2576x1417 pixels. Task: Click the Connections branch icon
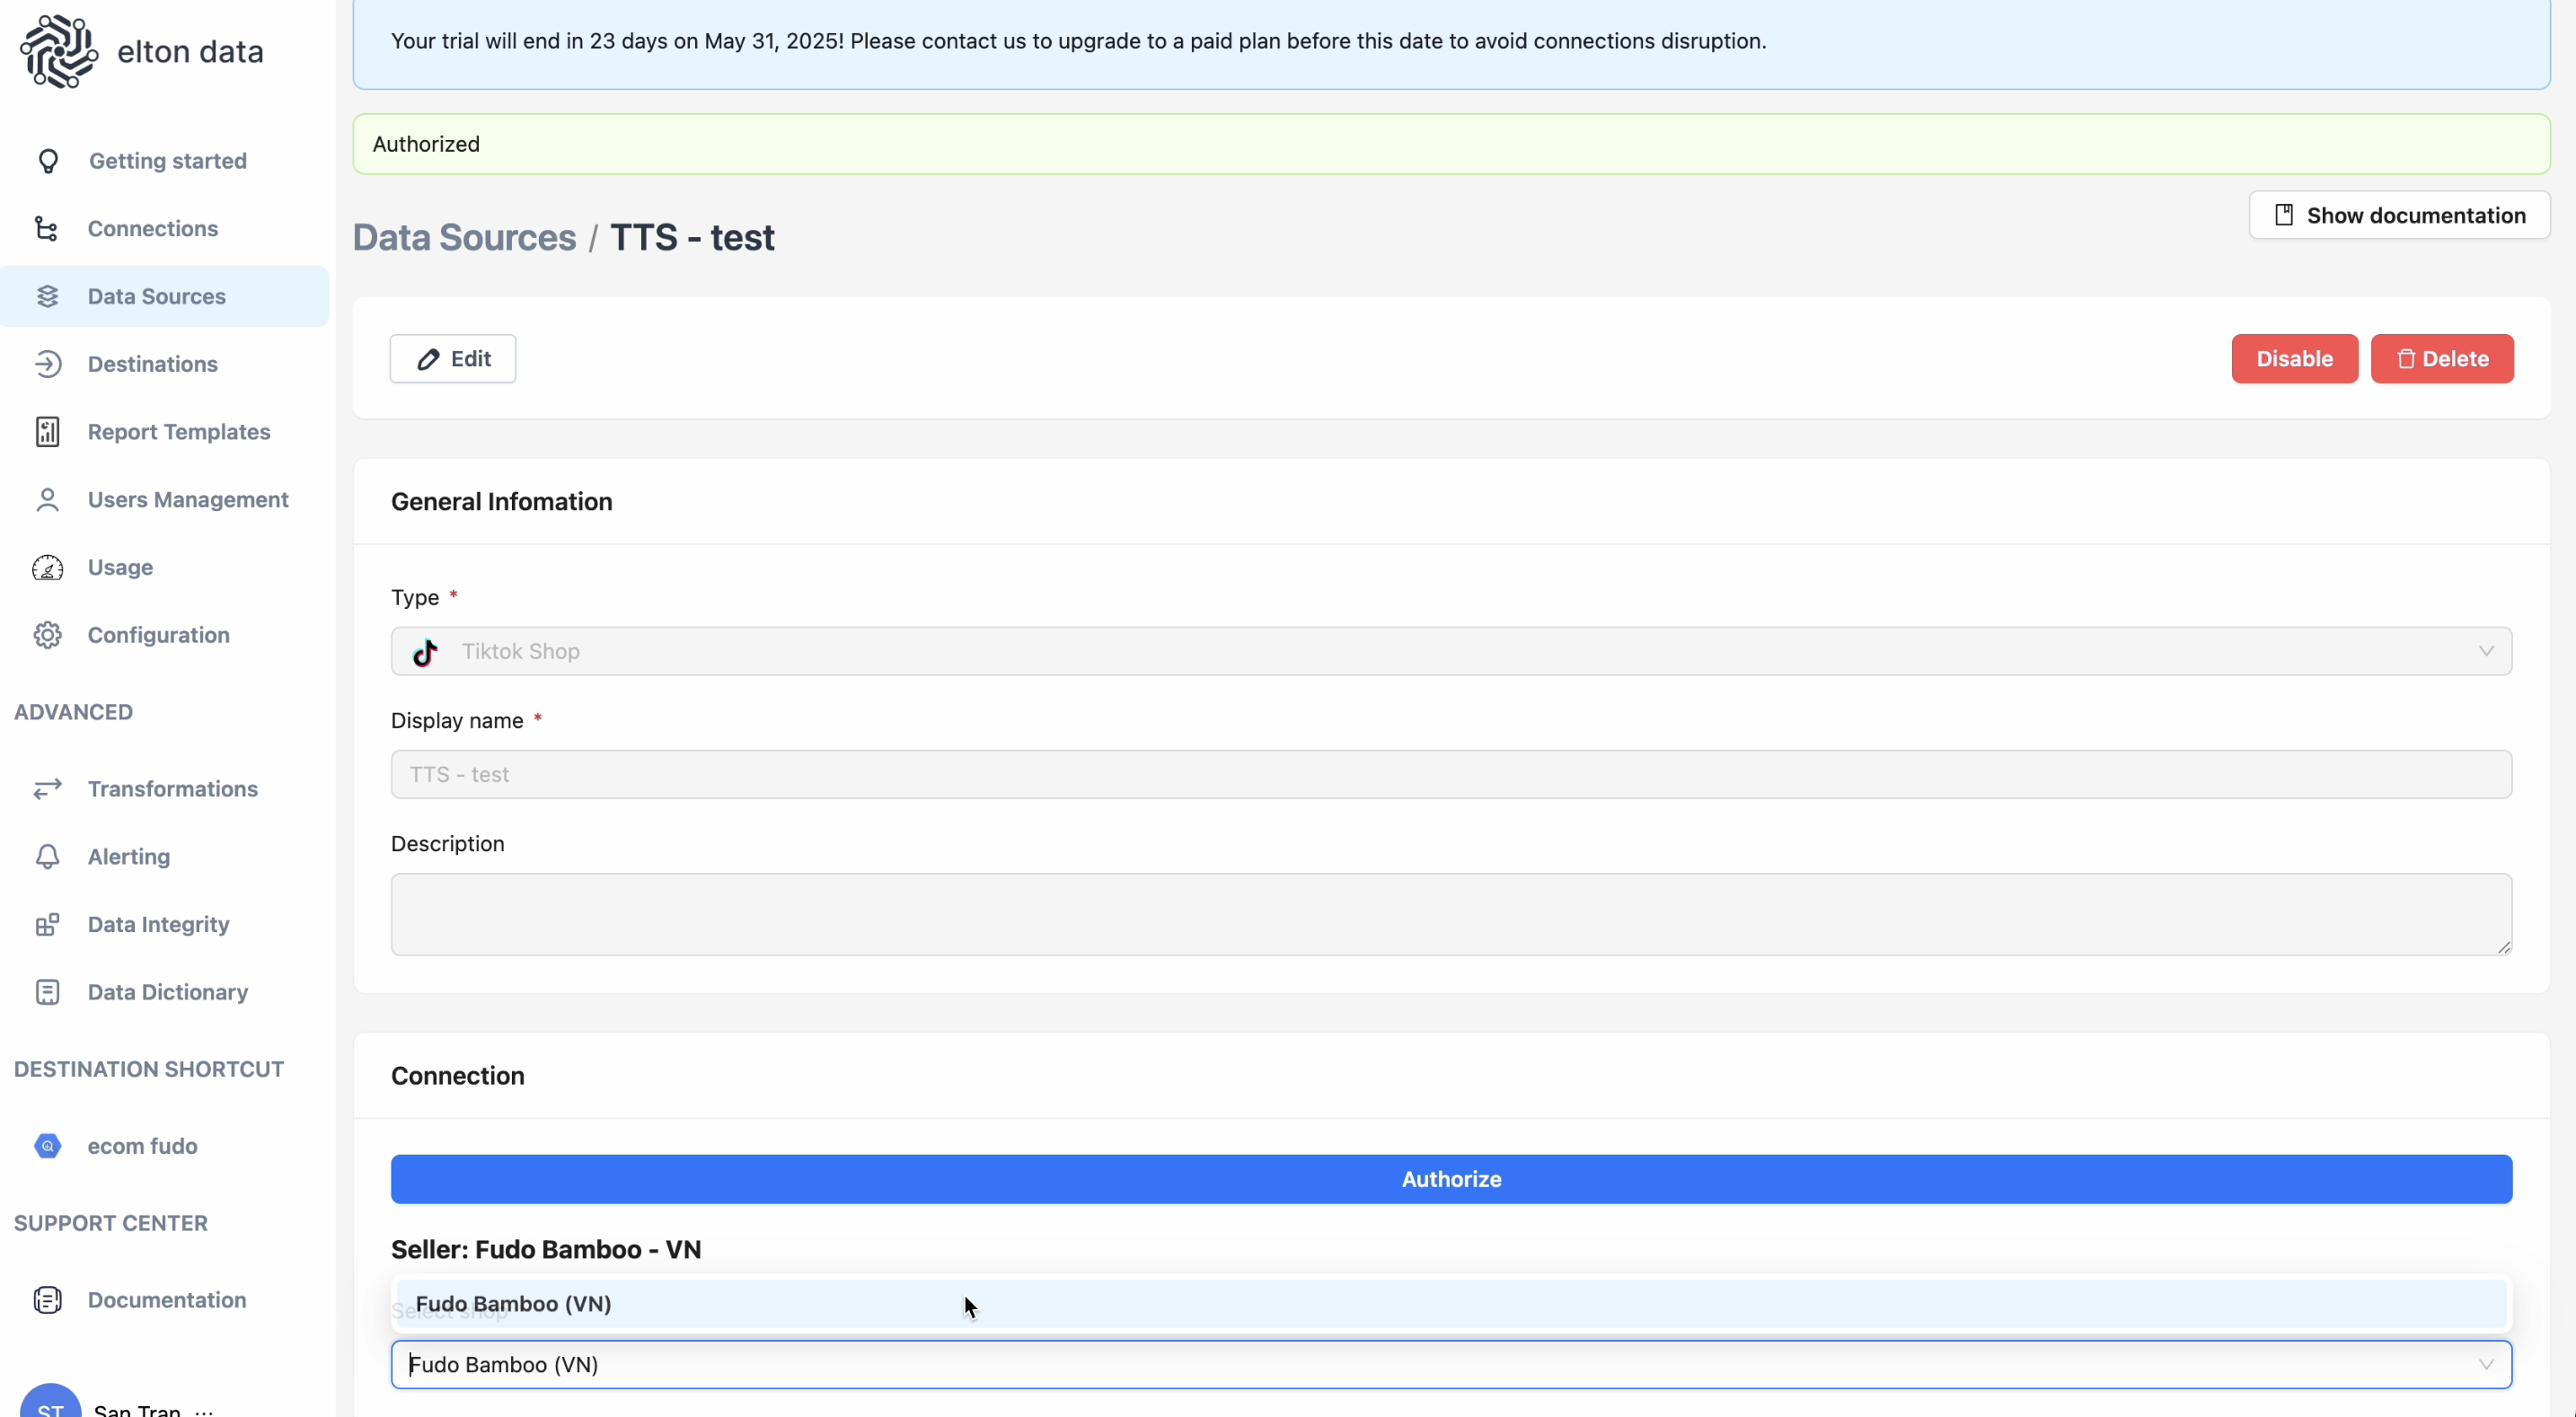click(47, 229)
